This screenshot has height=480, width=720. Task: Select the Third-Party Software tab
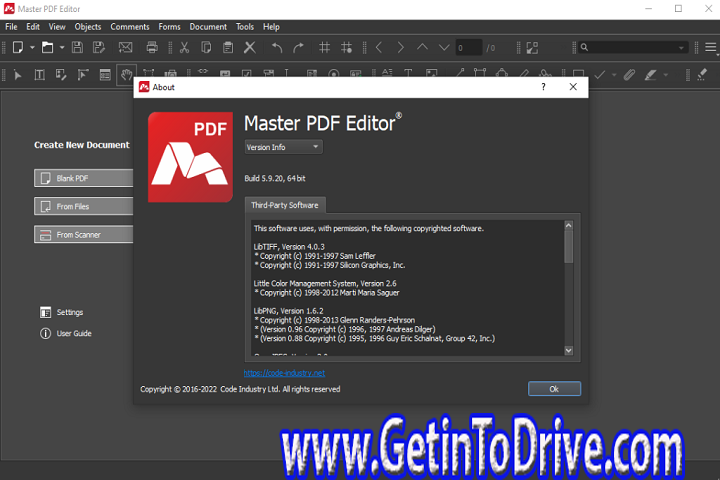pos(285,205)
